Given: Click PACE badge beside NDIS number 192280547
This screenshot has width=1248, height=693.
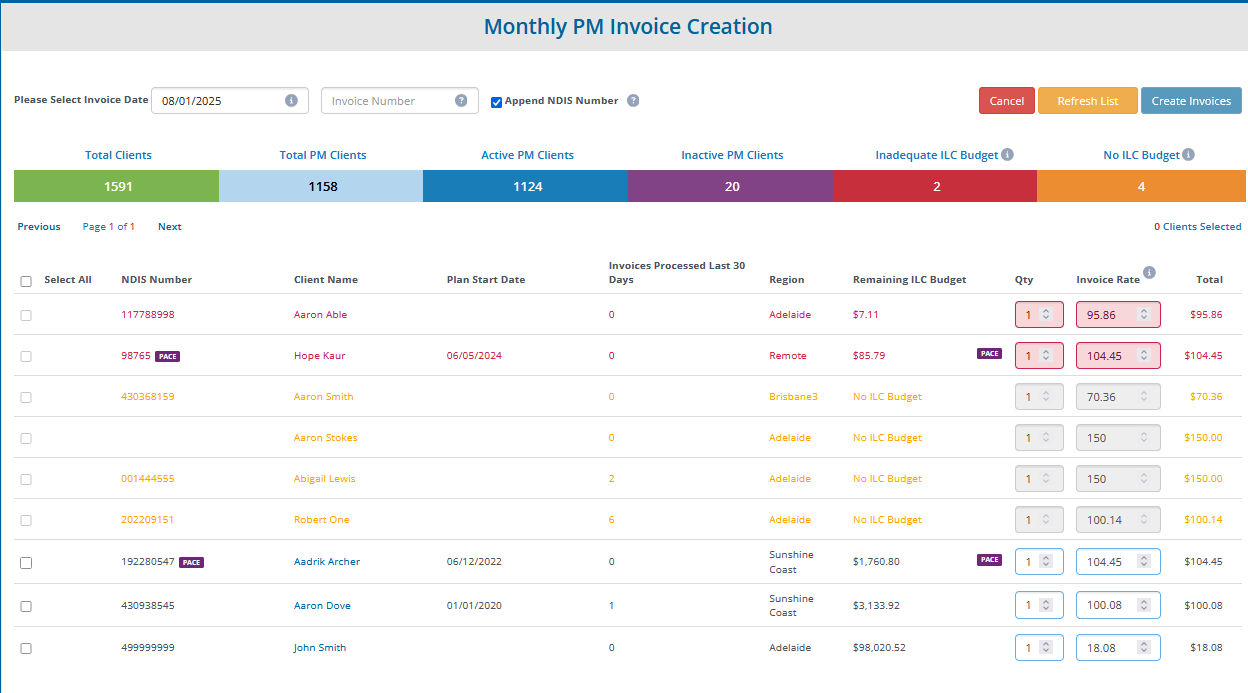Looking at the screenshot, I should click(192, 562).
